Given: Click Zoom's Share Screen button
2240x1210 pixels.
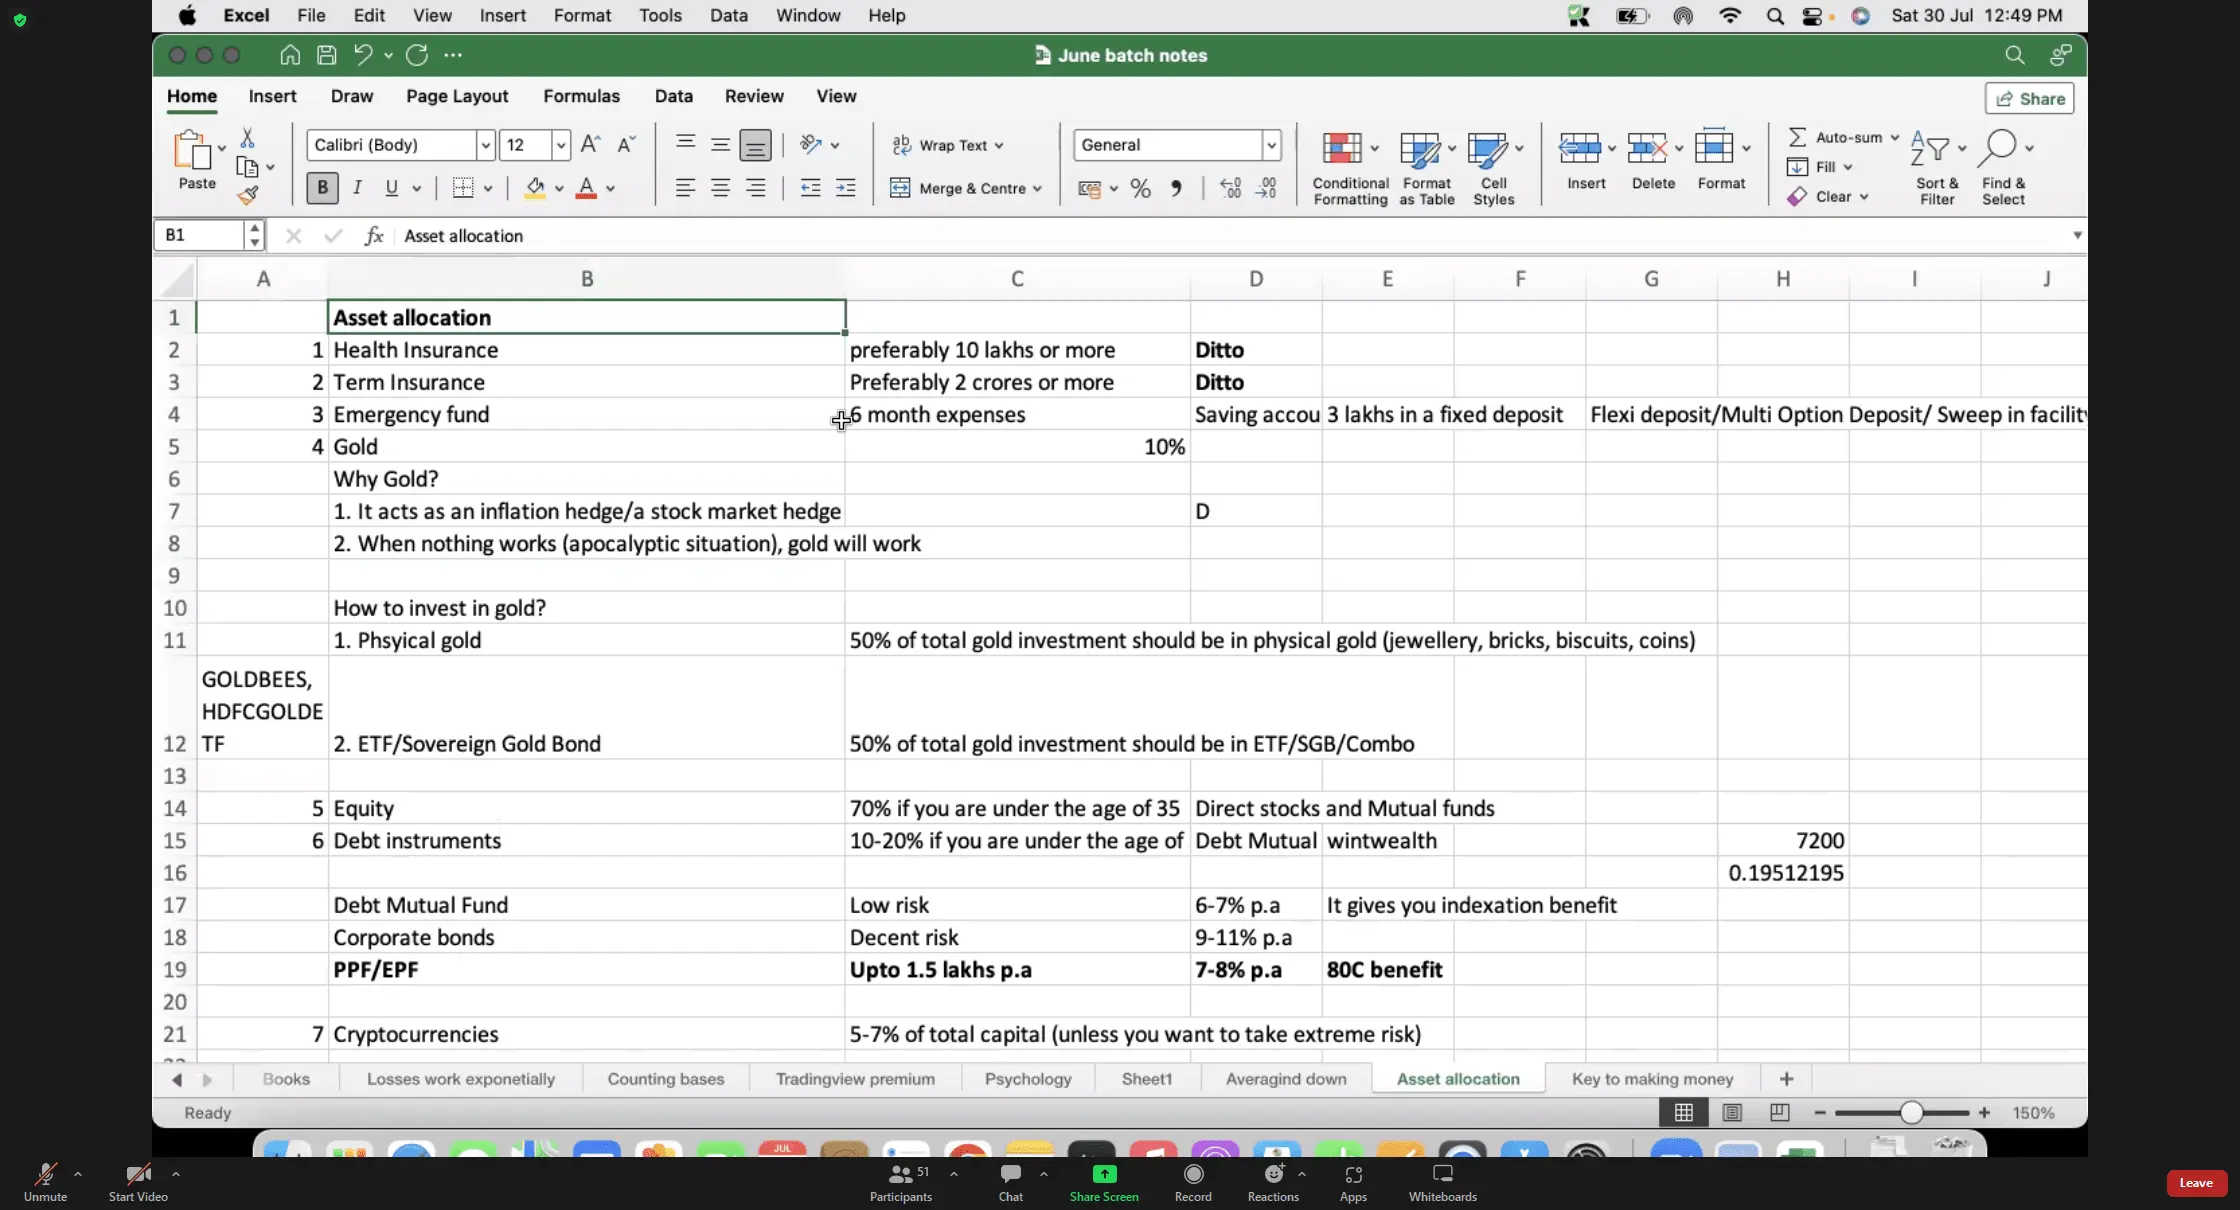Looking at the screenshot, I should (x=1103, y=1181).
